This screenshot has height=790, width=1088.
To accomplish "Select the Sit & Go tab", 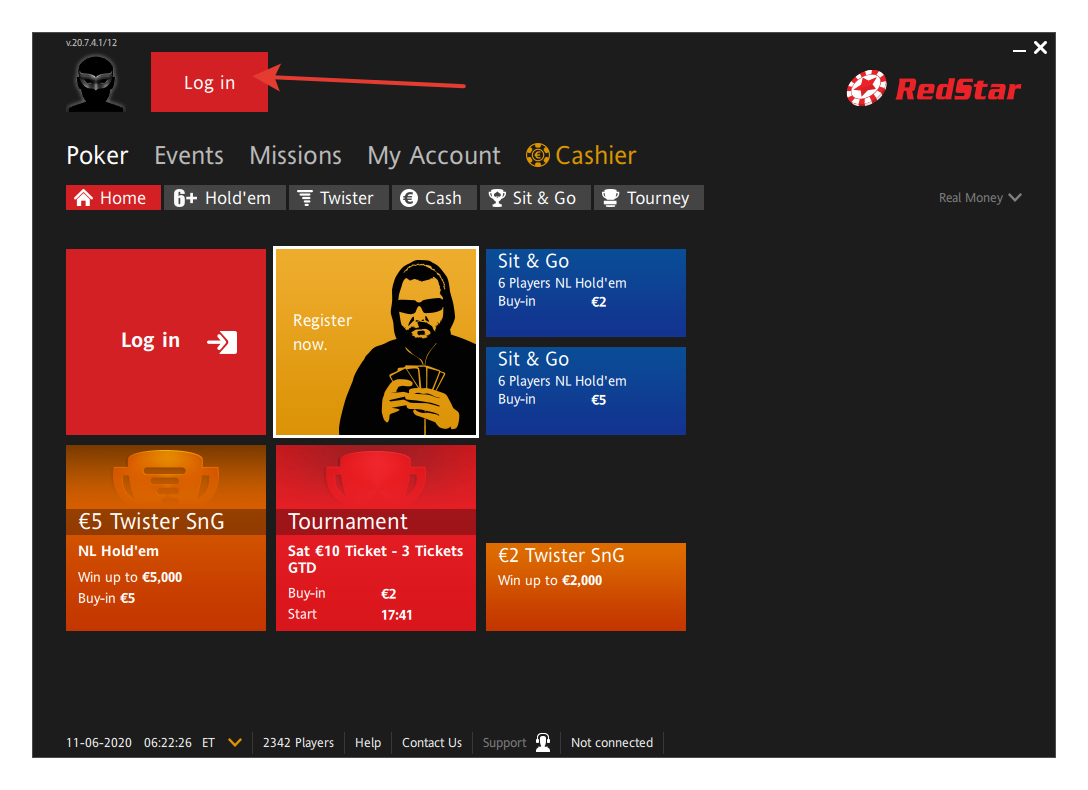I will 534,198.
